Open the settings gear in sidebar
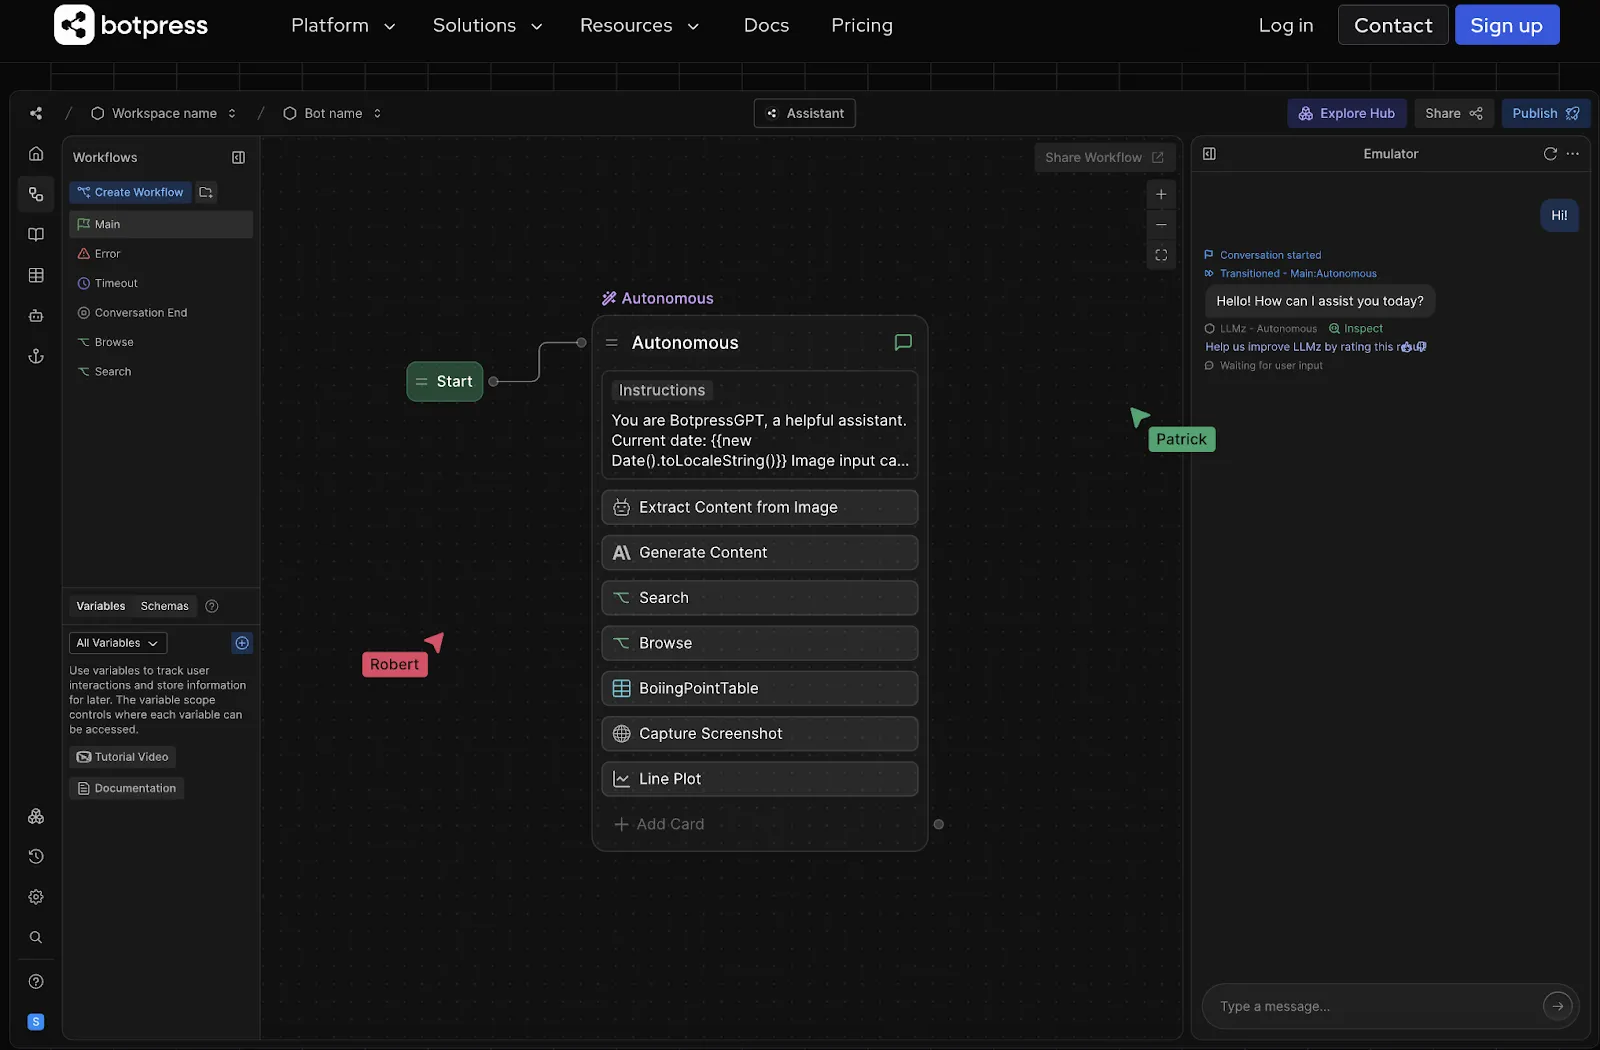The image size is (1600, 1050). pos(36,897)
